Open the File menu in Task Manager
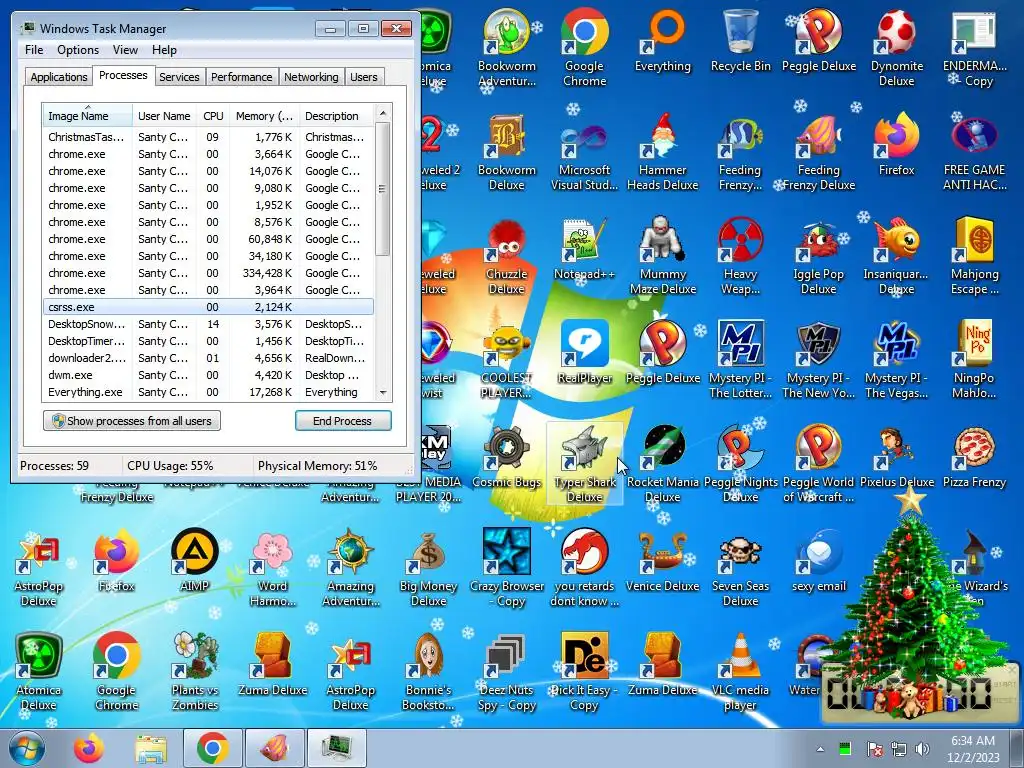The height and width of the screenshot is (768, 1024). (34, 50)
